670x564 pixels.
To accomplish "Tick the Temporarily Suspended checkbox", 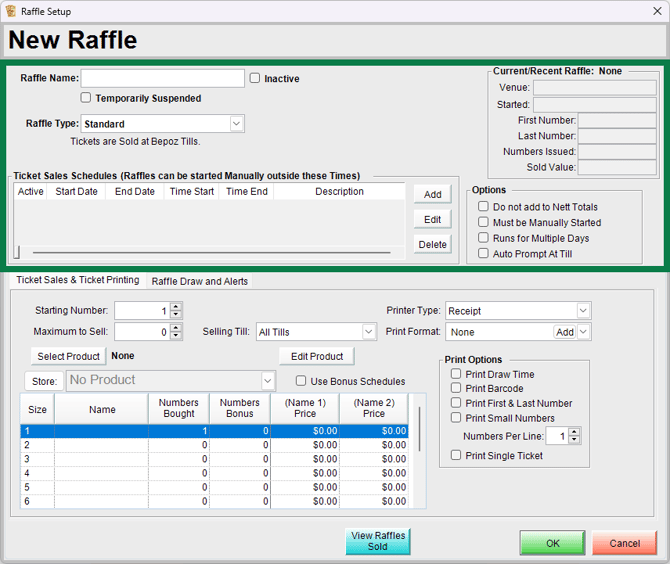I will click(x=86, y=98).
